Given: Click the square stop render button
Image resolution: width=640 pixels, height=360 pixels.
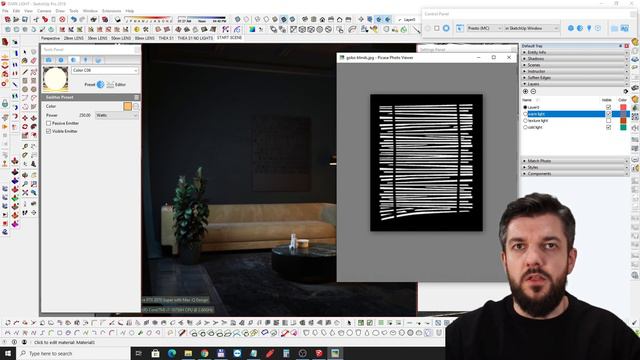Looking at the screenshot, I should [437, 28].
